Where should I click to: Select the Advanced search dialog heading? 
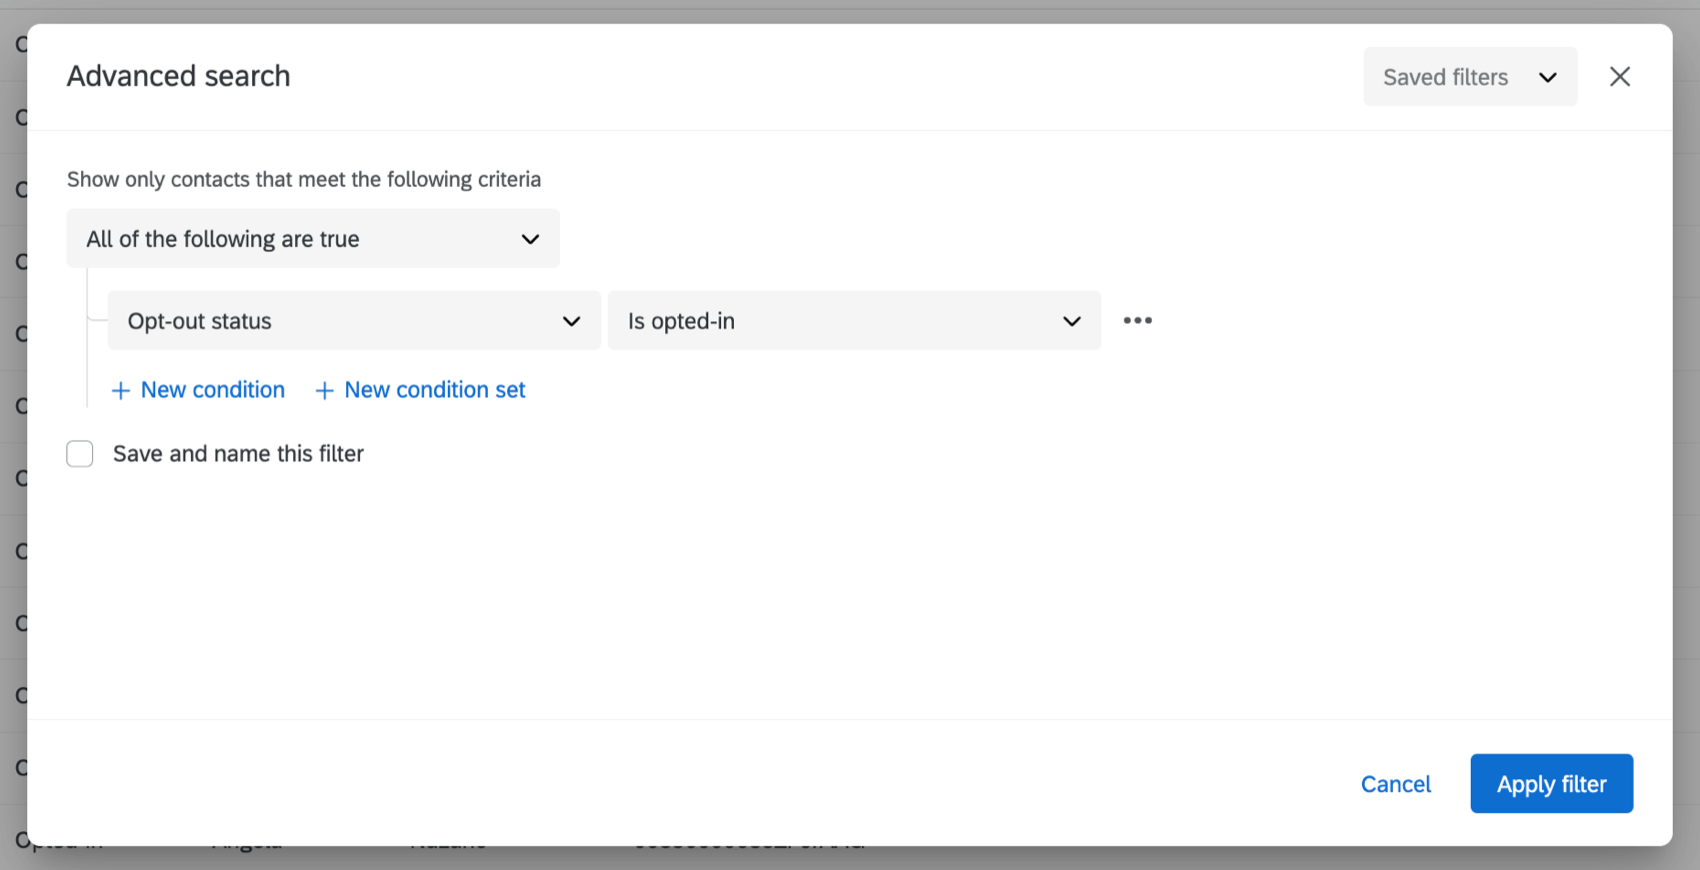coord(178,76)
